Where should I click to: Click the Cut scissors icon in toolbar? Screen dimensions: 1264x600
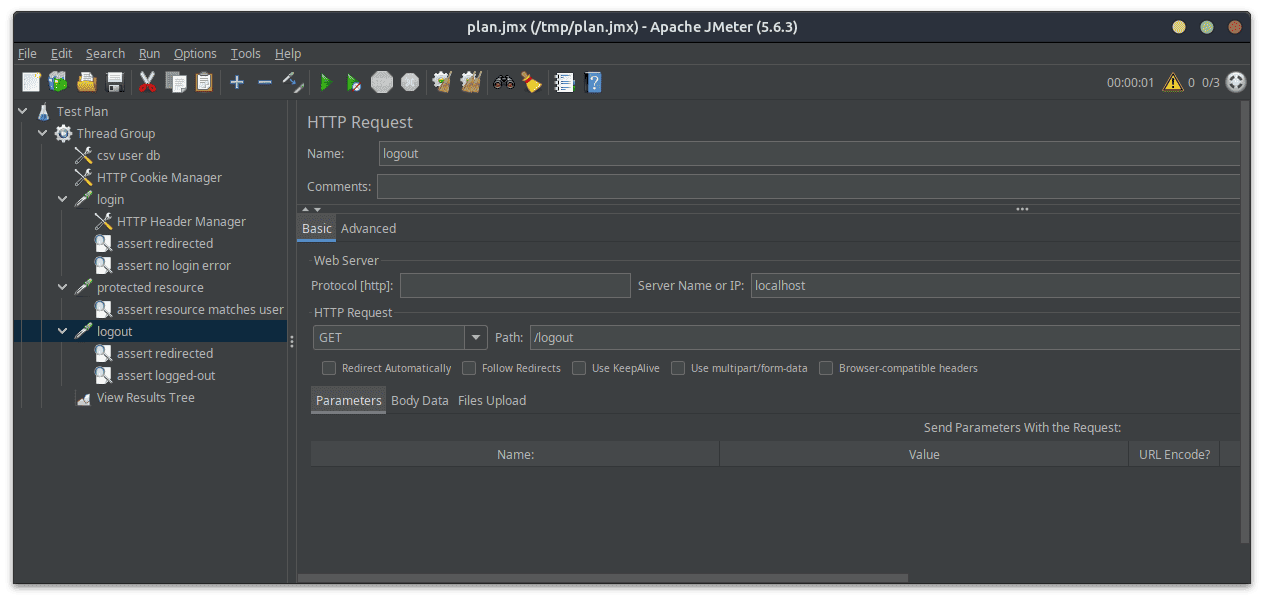[x=147, y=83]
